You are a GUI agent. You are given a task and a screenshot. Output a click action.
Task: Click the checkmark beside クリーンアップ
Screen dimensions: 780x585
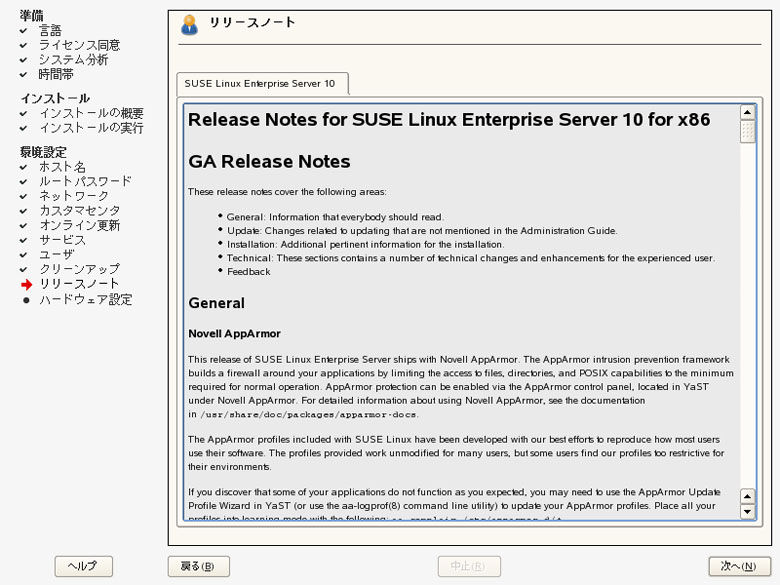click(23, 270)
